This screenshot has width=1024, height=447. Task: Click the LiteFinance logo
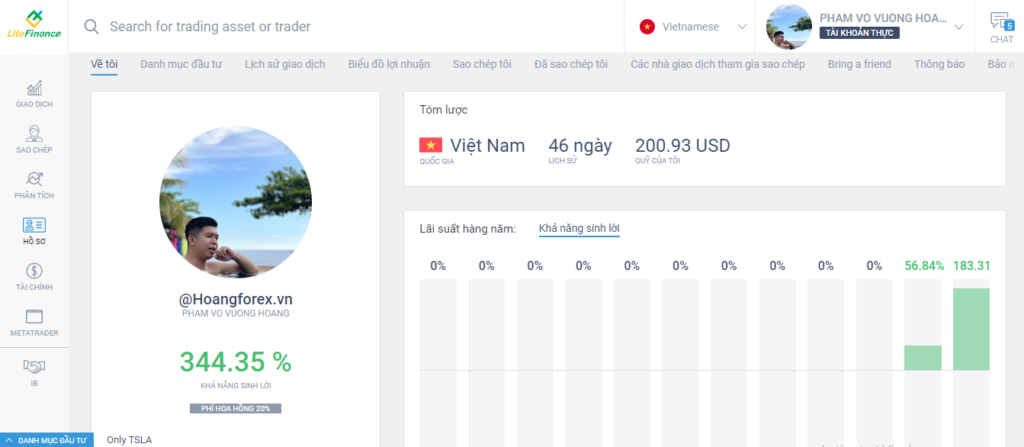[x=33, y=25]
